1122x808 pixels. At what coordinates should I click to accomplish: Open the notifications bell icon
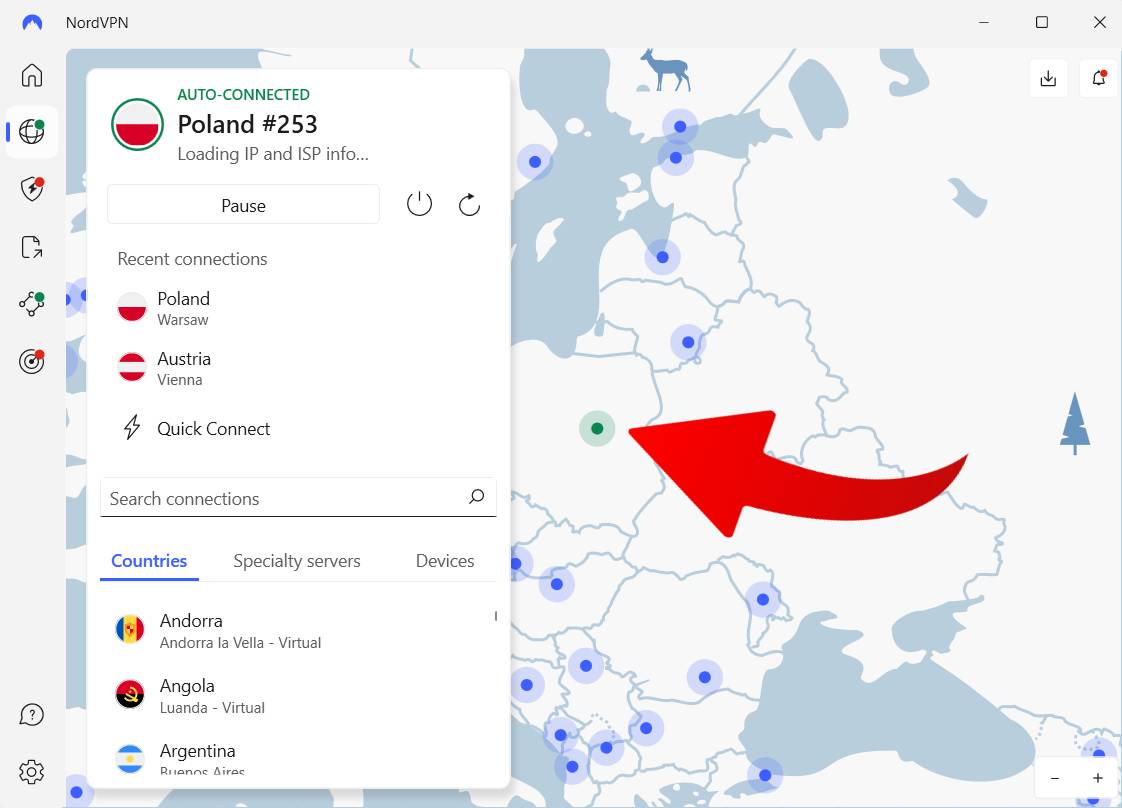point(1099,78)
